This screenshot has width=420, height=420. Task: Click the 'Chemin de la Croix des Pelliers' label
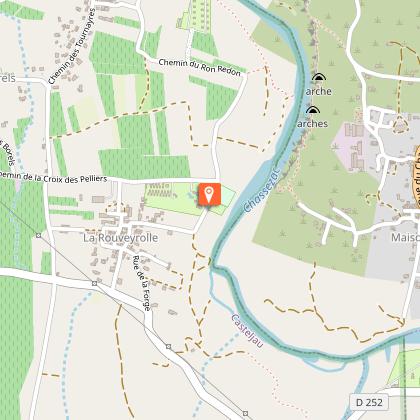[x=53, y=177]
